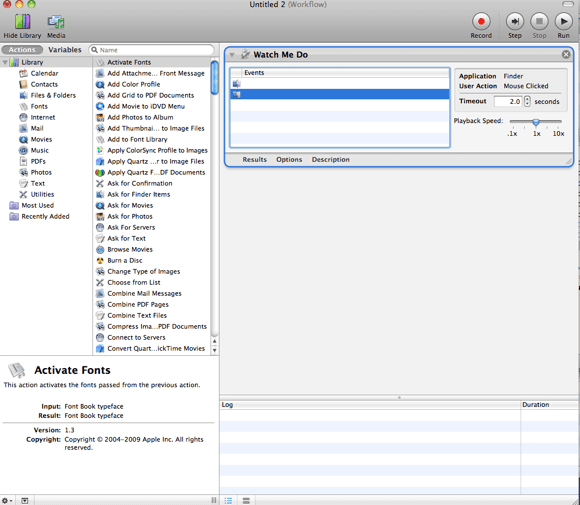The height and width of the screenshot is (505, 580).
Task: Adjust the Timeout stepper arrows
Action: tap(527, 101)
